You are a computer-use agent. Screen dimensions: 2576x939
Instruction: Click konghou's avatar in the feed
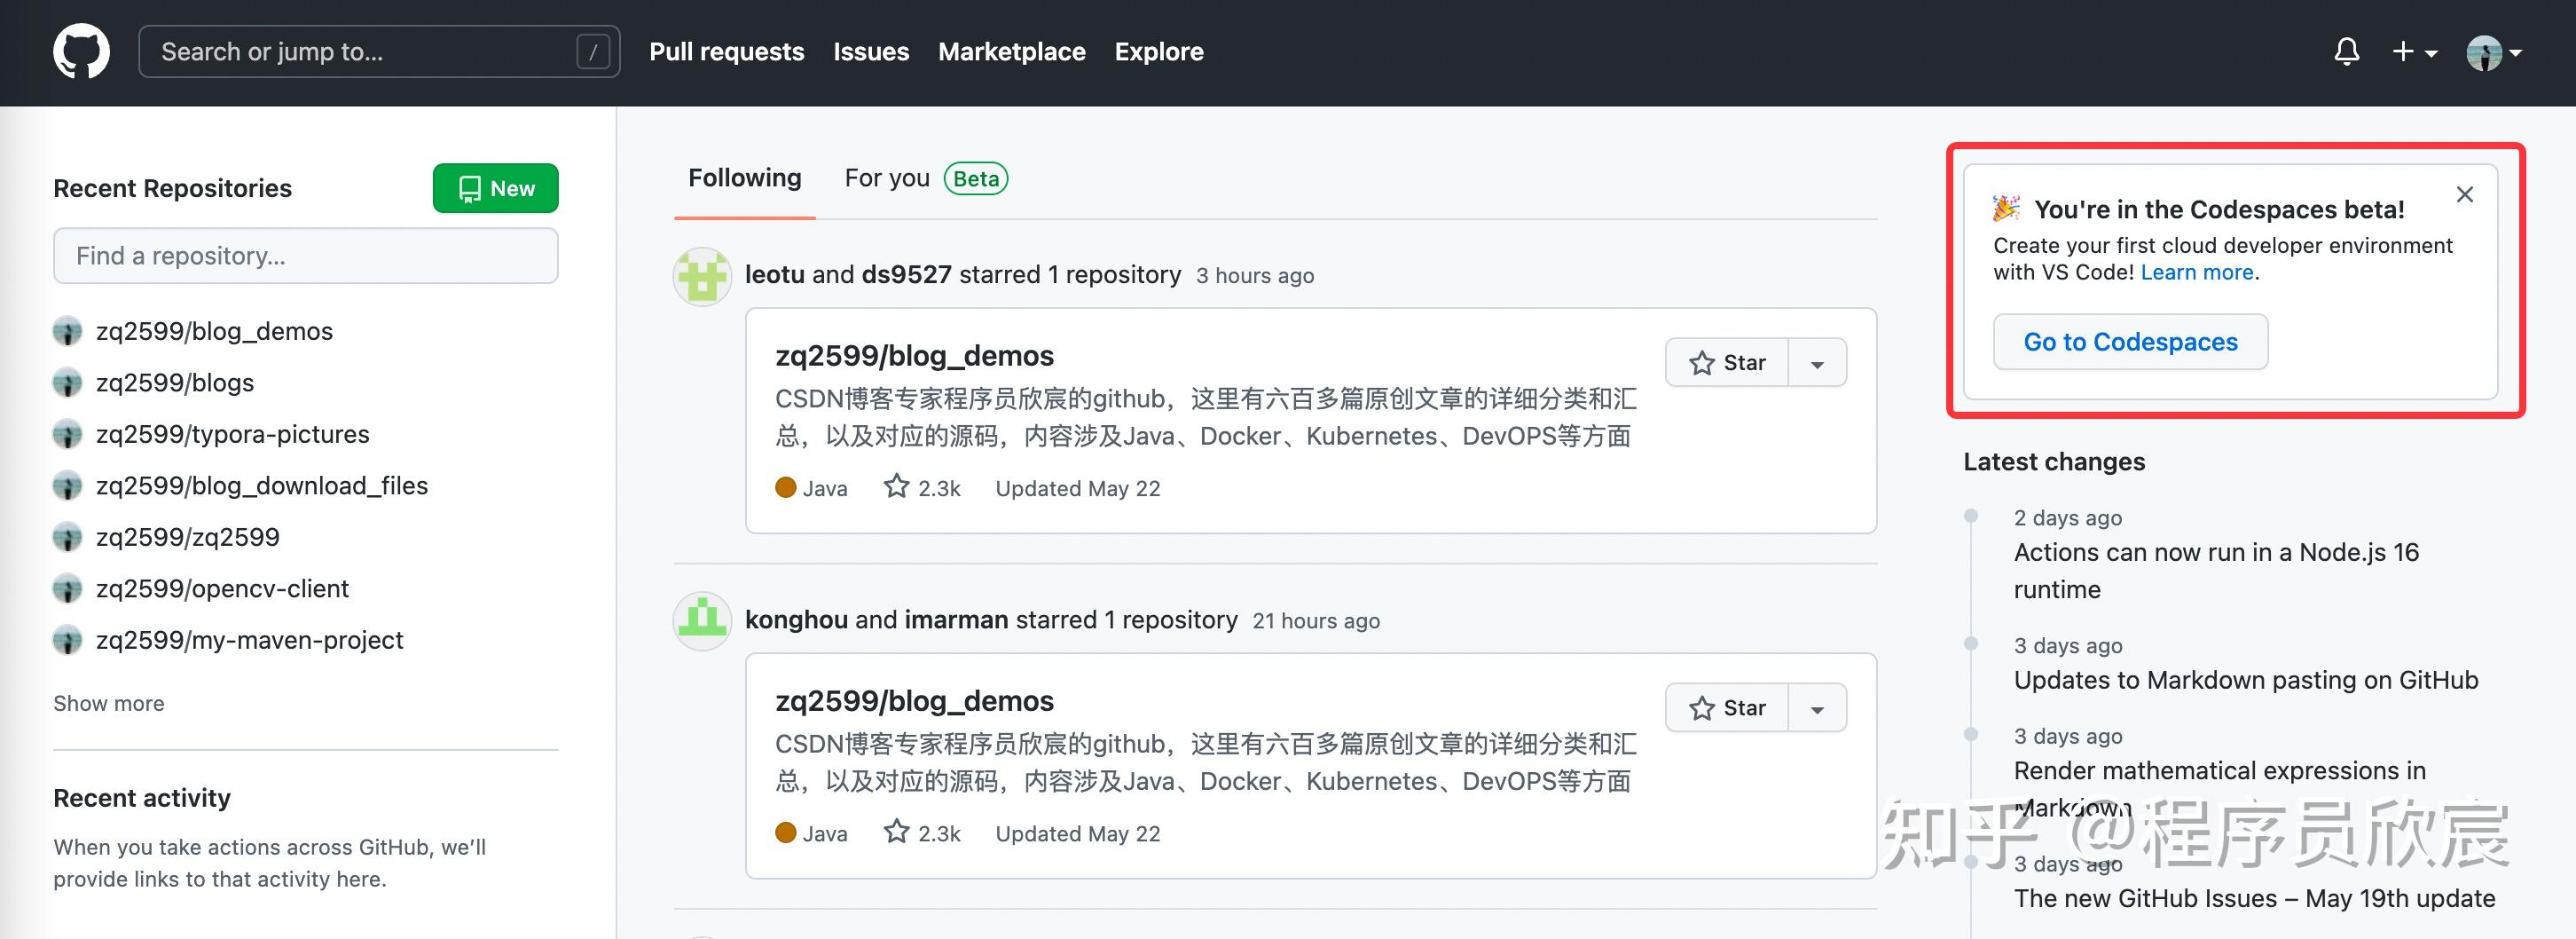(702, 620)
